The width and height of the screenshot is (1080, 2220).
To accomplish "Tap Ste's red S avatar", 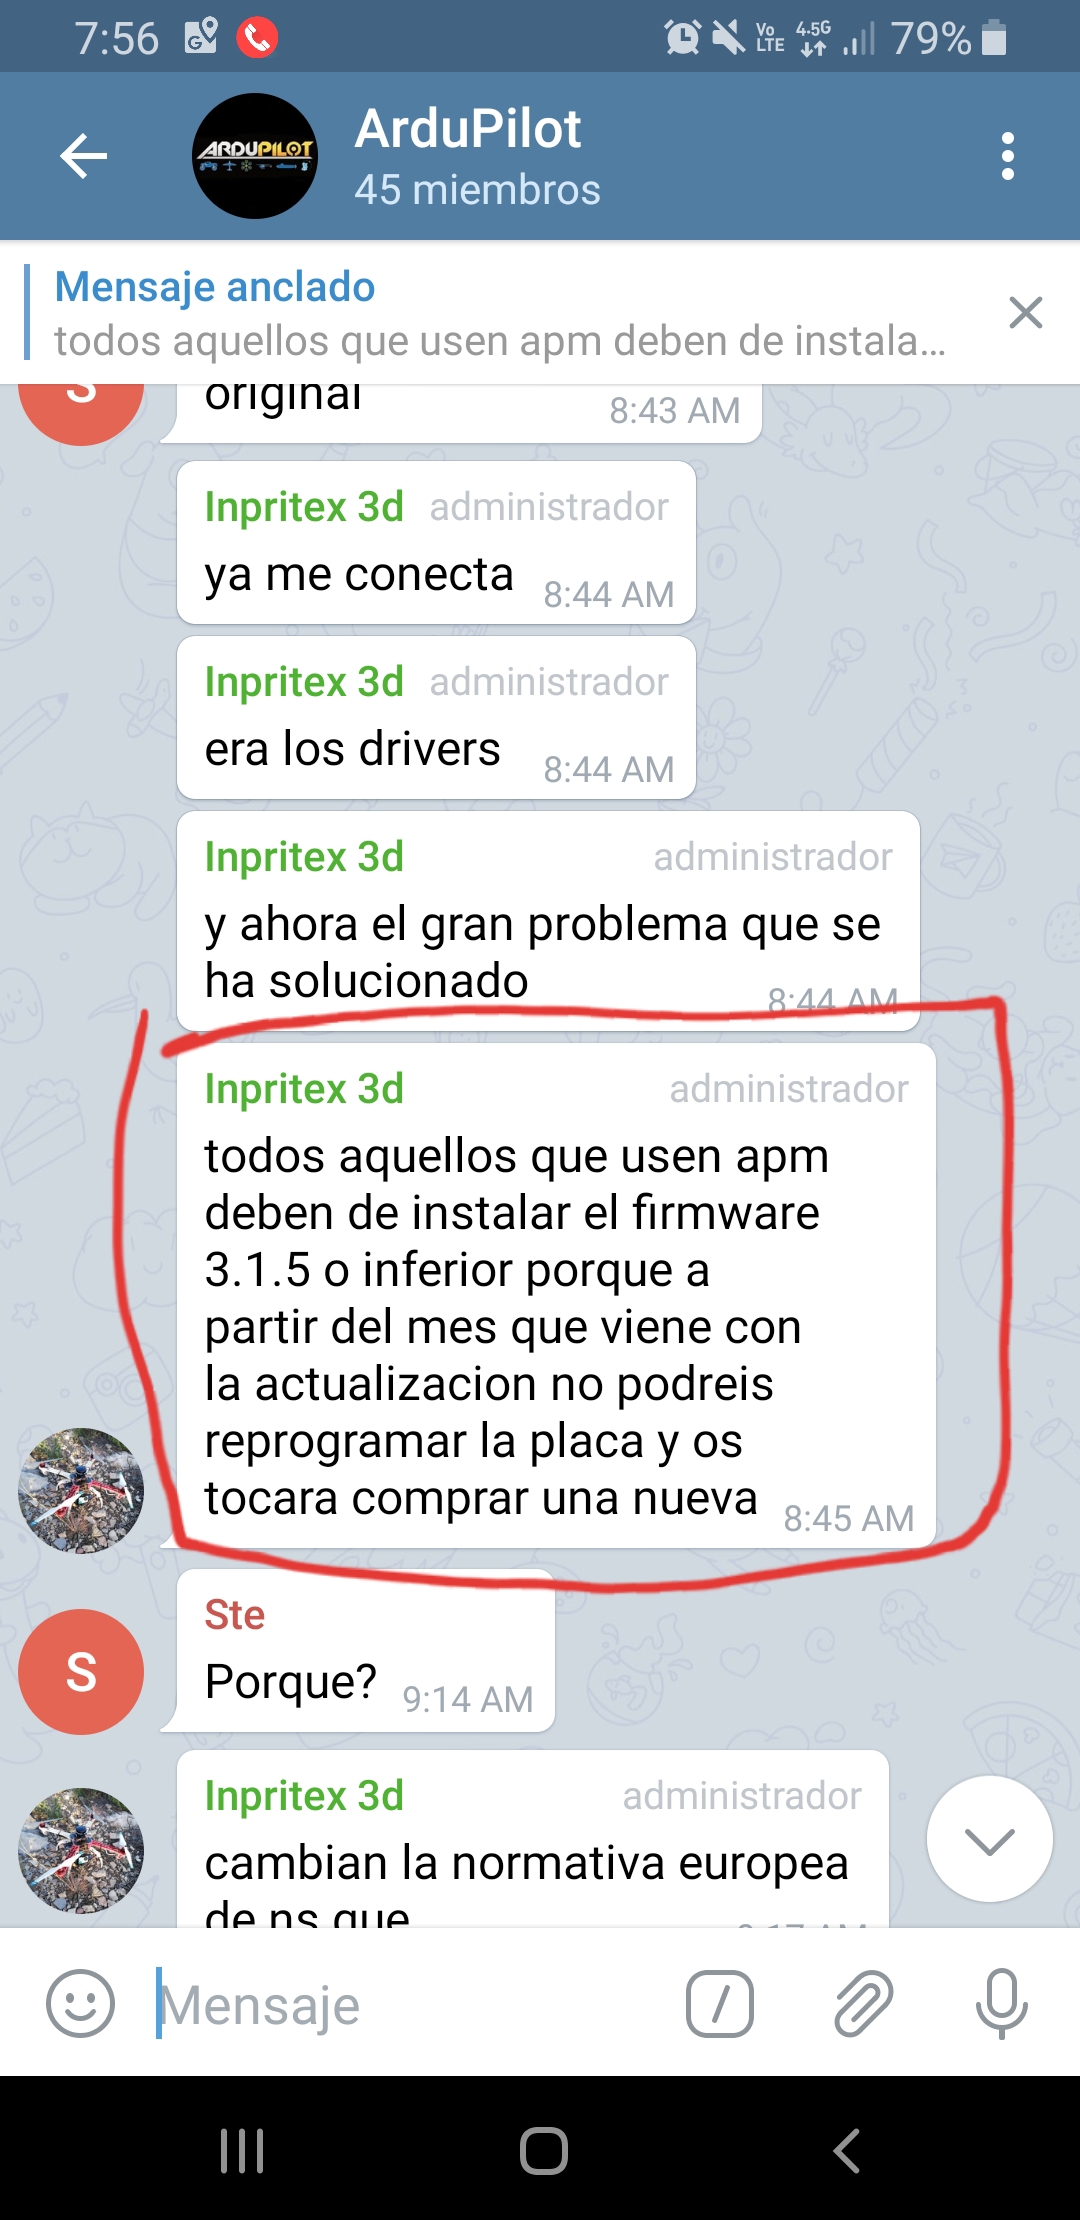I will point(81,1672).
